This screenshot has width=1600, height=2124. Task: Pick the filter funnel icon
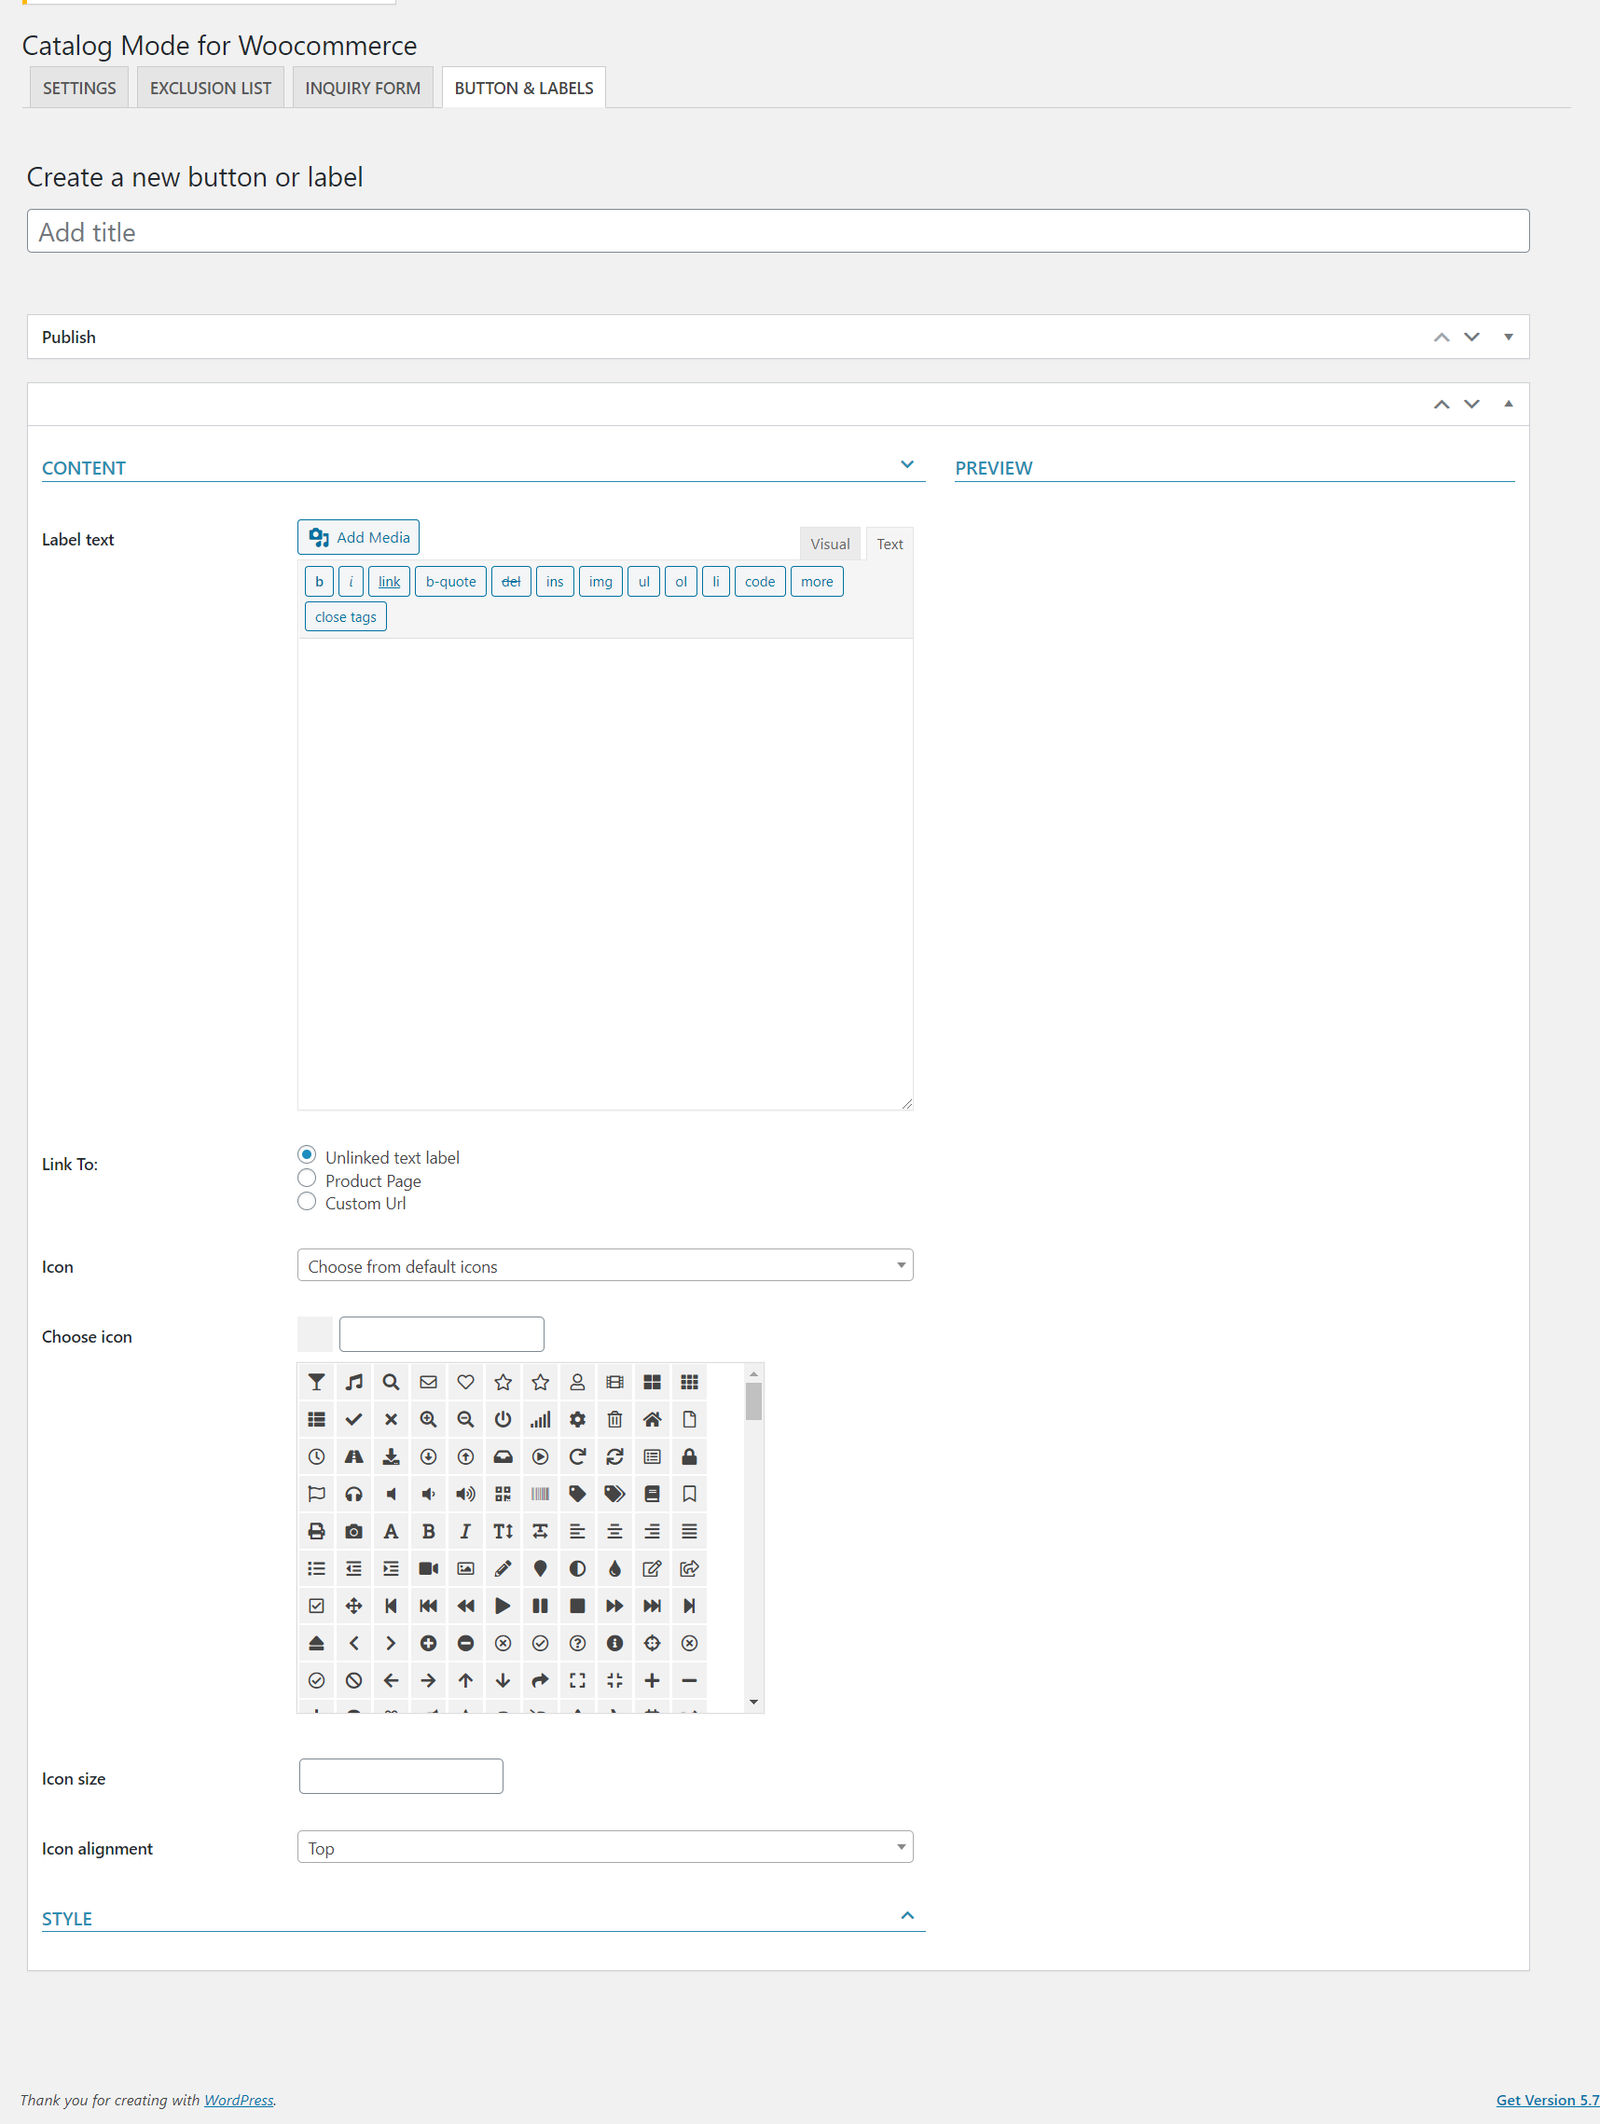316,1382
